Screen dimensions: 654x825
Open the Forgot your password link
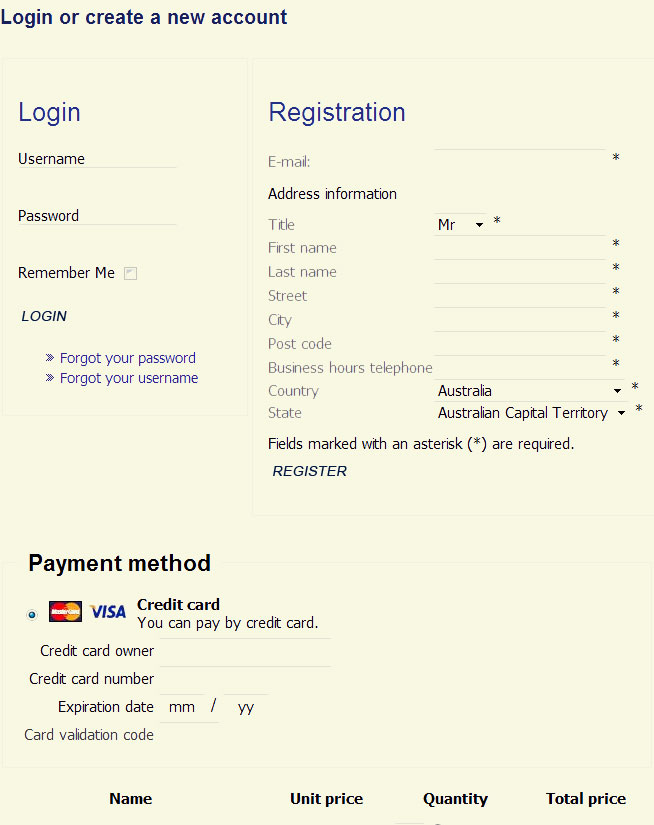[128, 358]
